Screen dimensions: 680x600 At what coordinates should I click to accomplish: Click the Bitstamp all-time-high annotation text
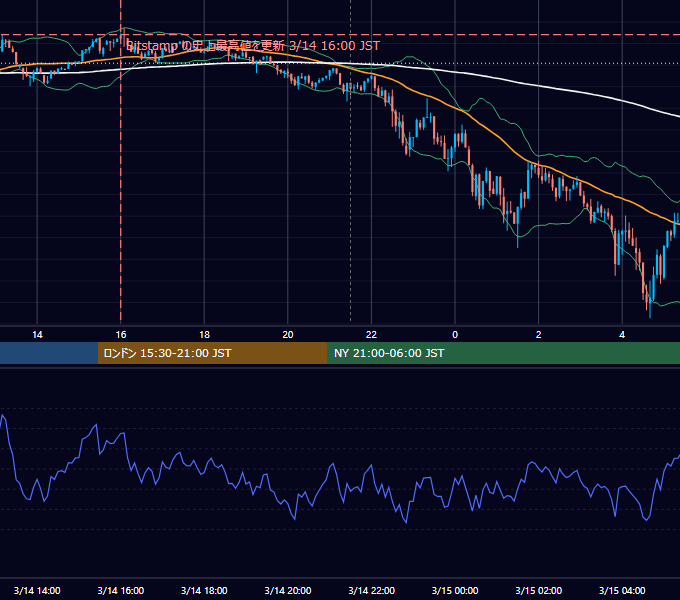tap(253, 46)
